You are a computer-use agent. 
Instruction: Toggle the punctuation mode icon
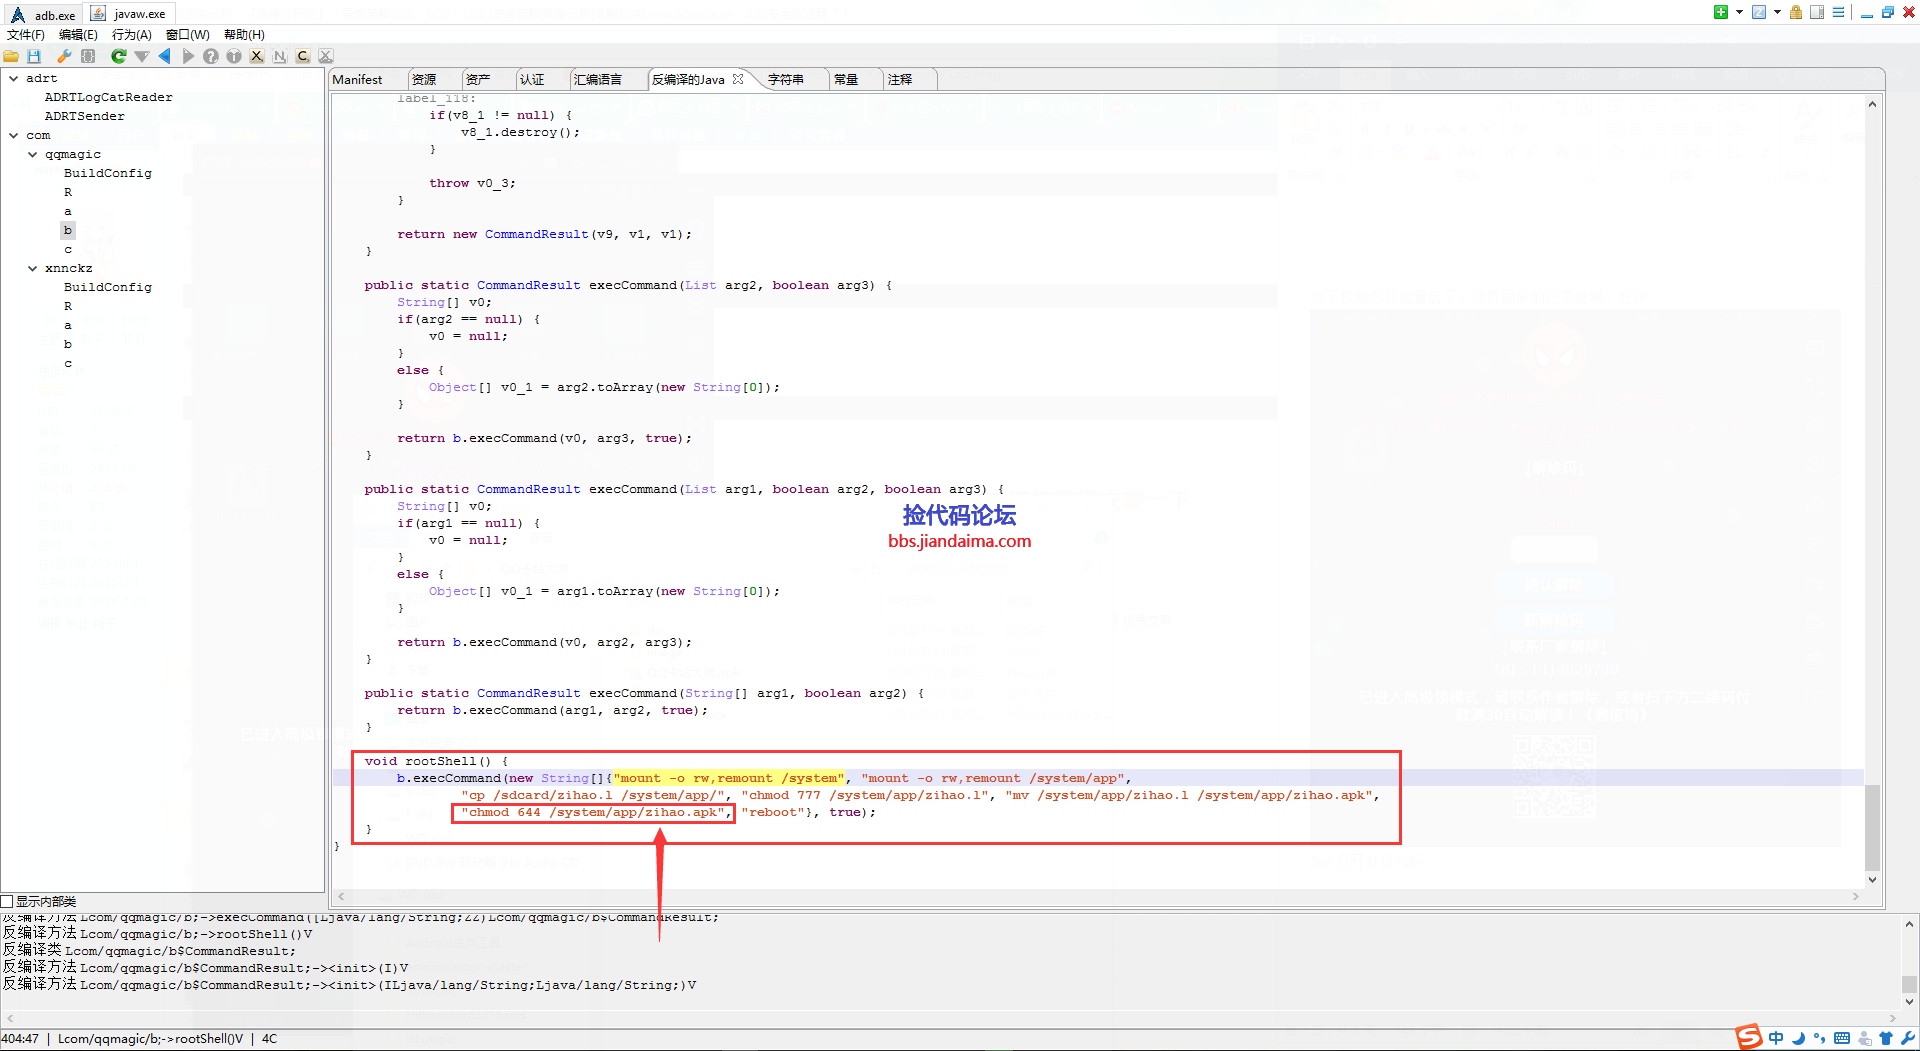(1819, 1038)
